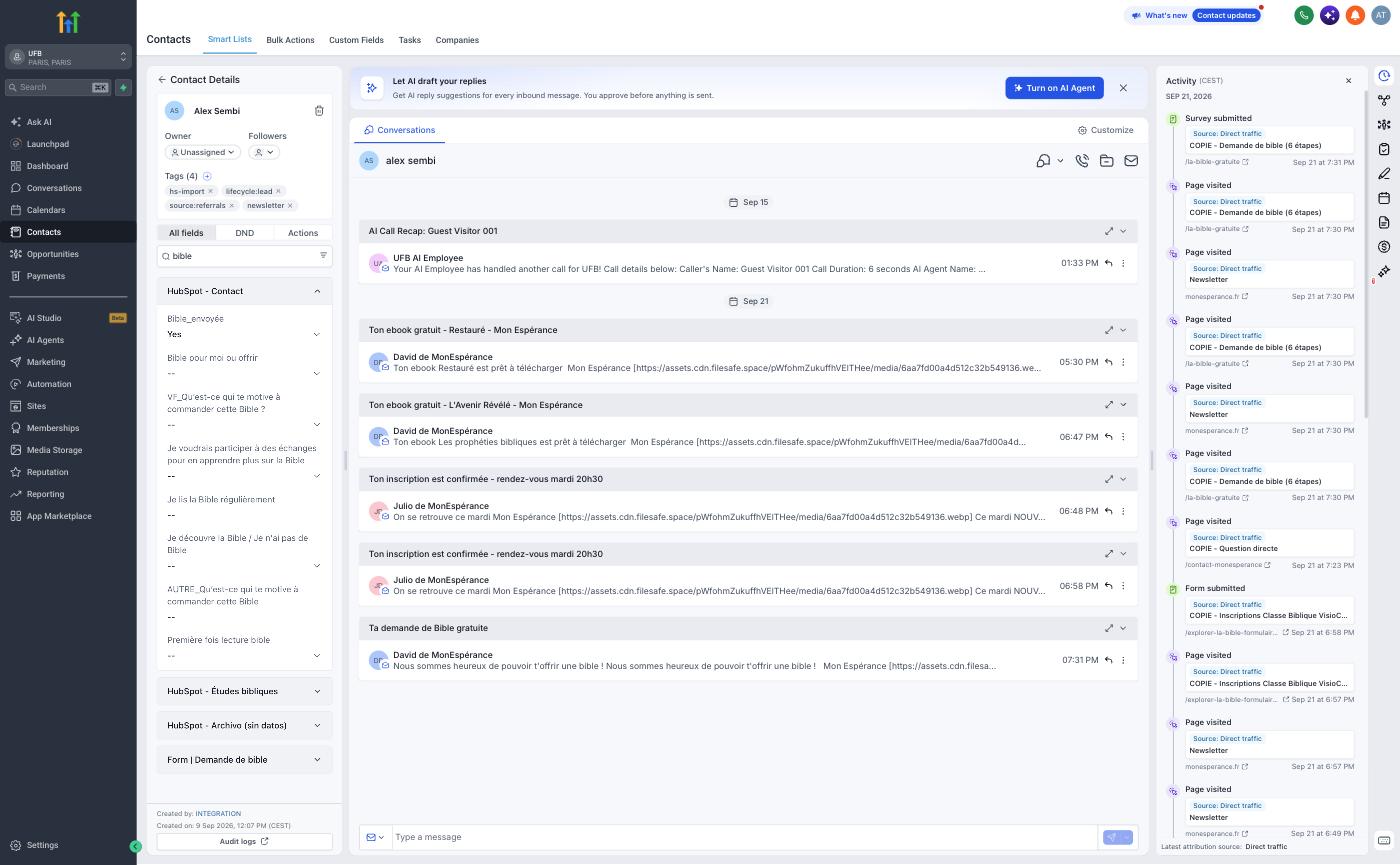The width and height of the screenshot is (1400, 865).
Task: Go back from Contact Details
Action: tap(162, 80)
